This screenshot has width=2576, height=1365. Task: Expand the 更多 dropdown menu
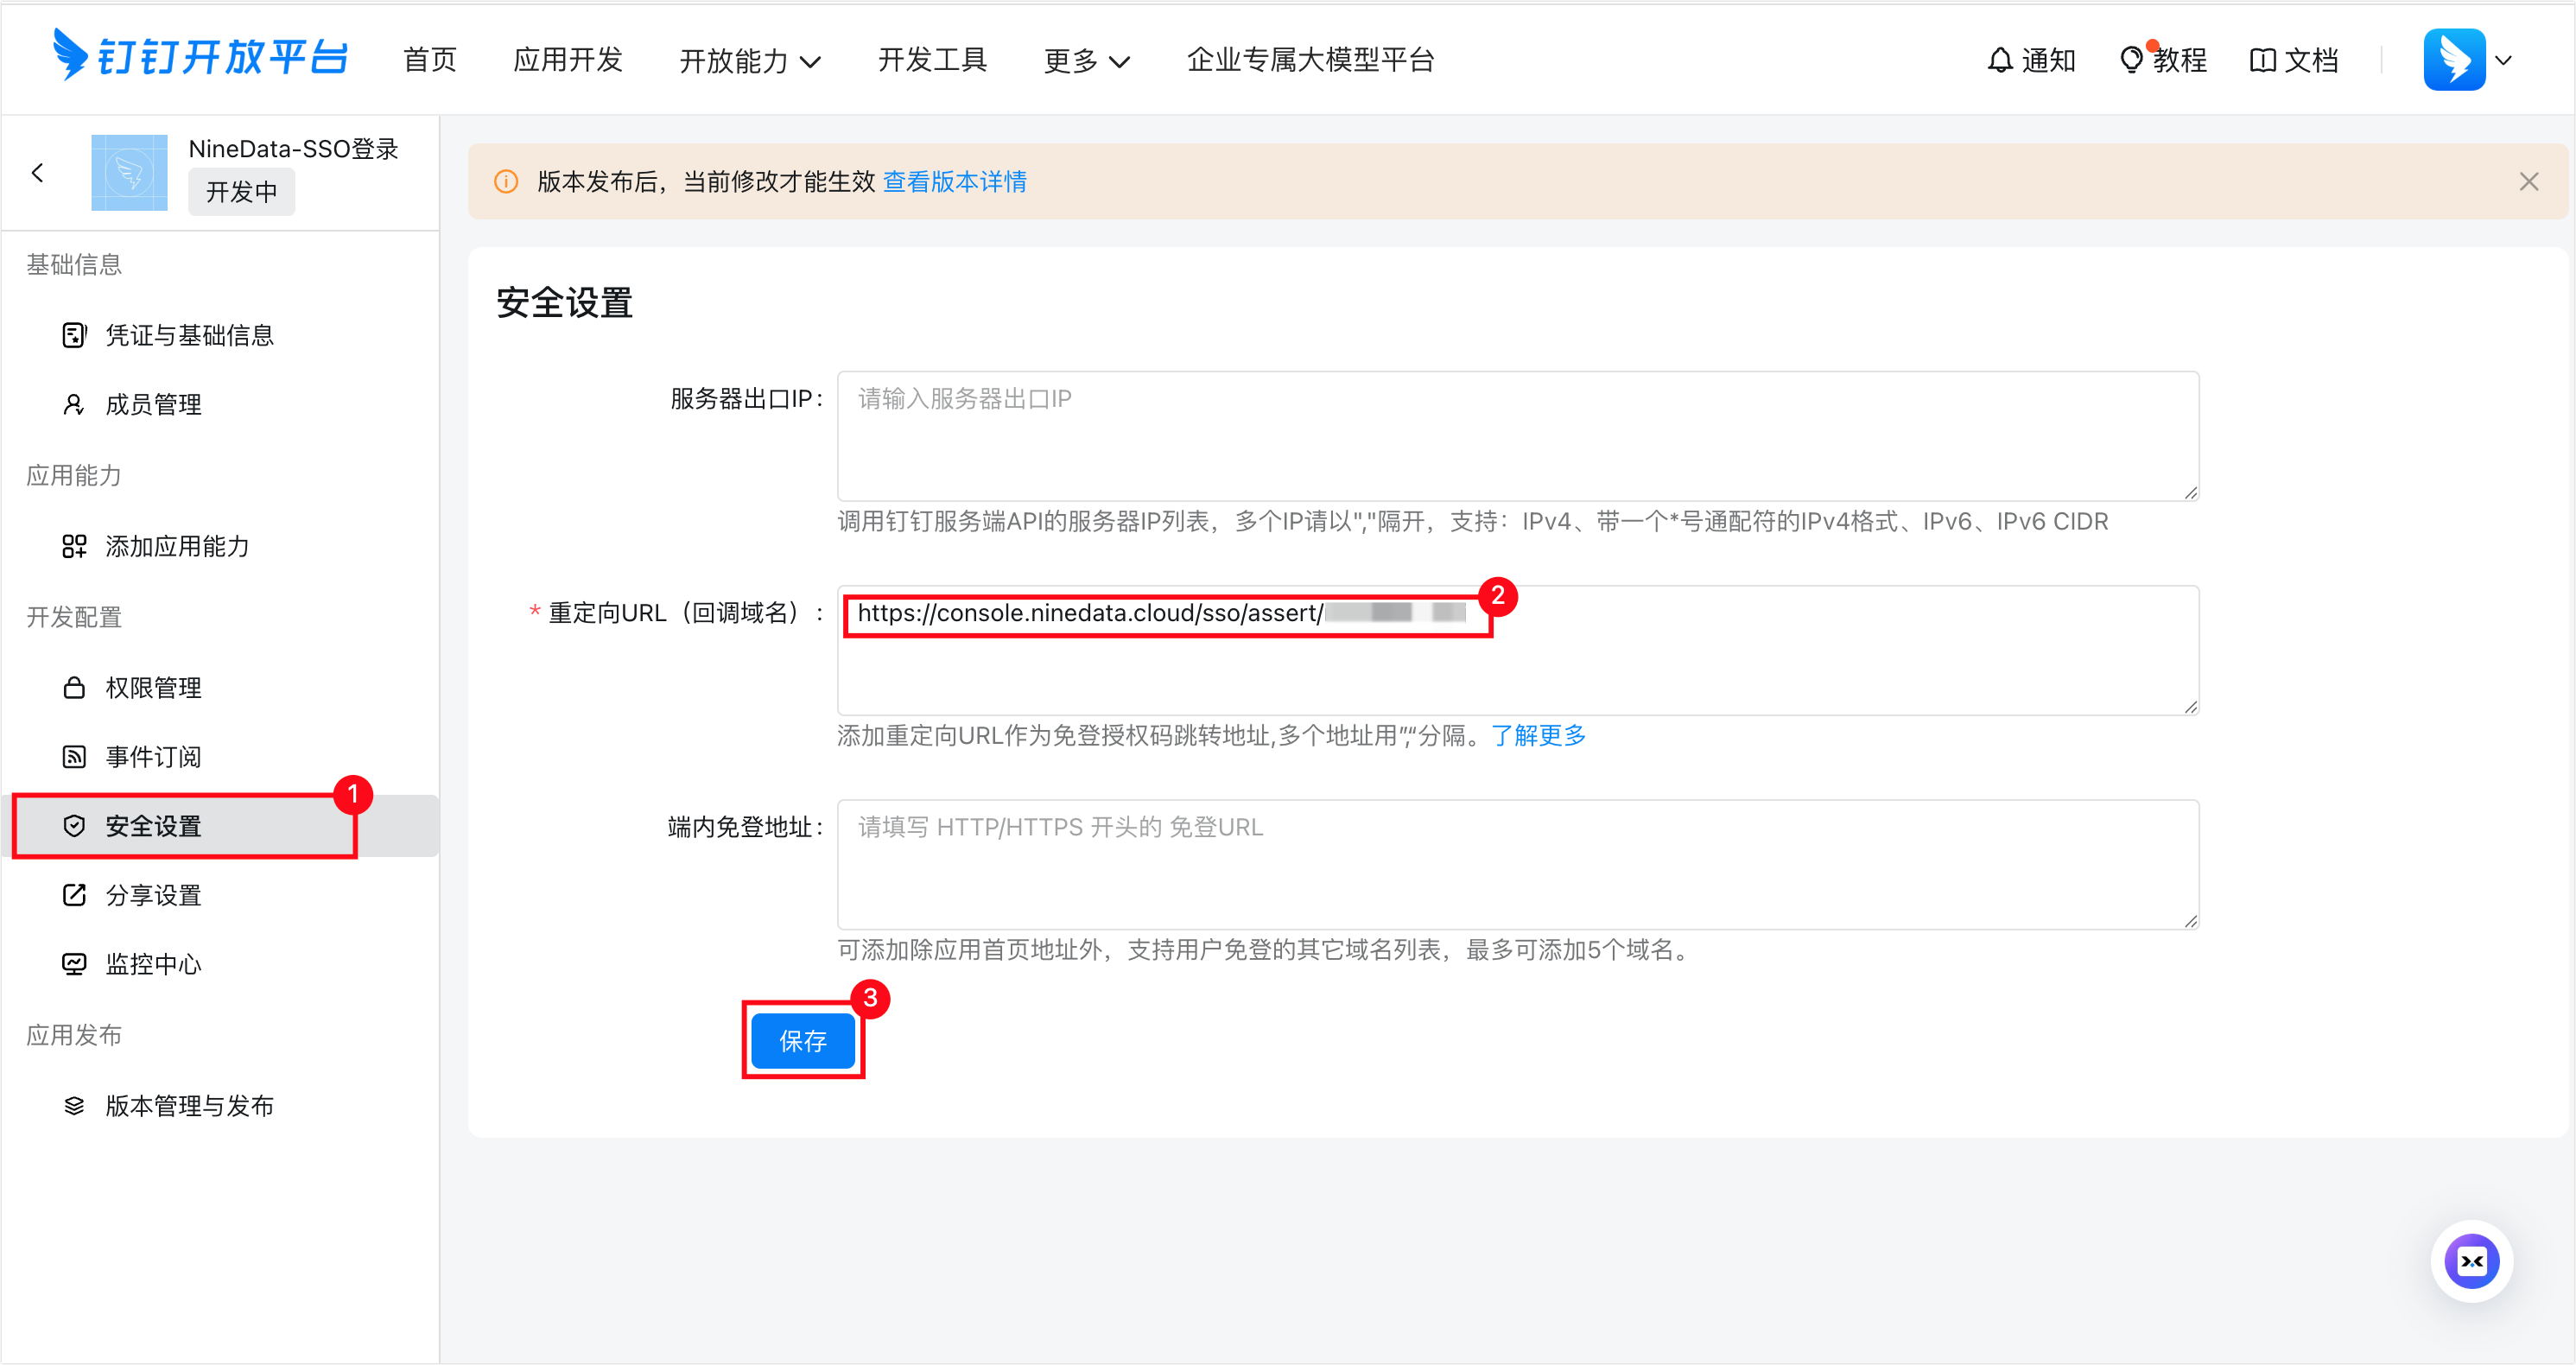click(1086, 61)
